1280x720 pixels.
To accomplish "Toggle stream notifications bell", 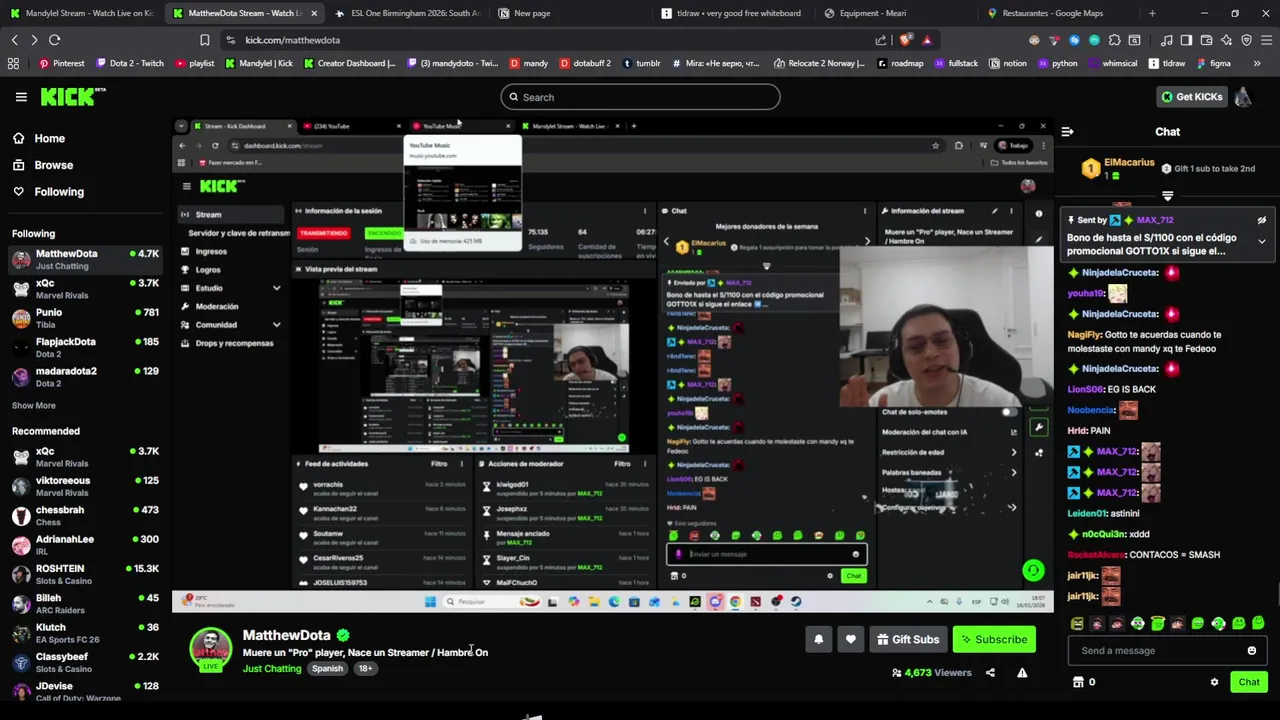I will pyautogui.click(x=818, y=640).
